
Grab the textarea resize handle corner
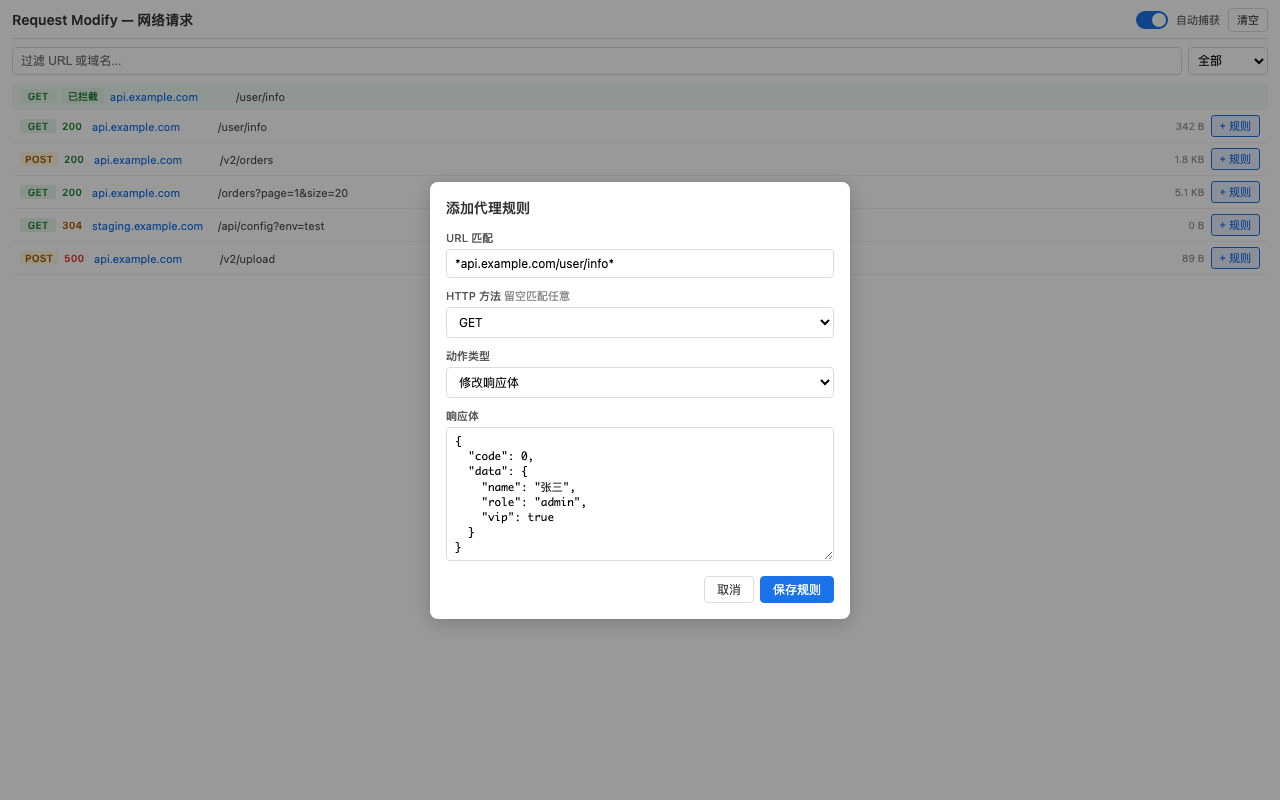[x=827, y=555]
